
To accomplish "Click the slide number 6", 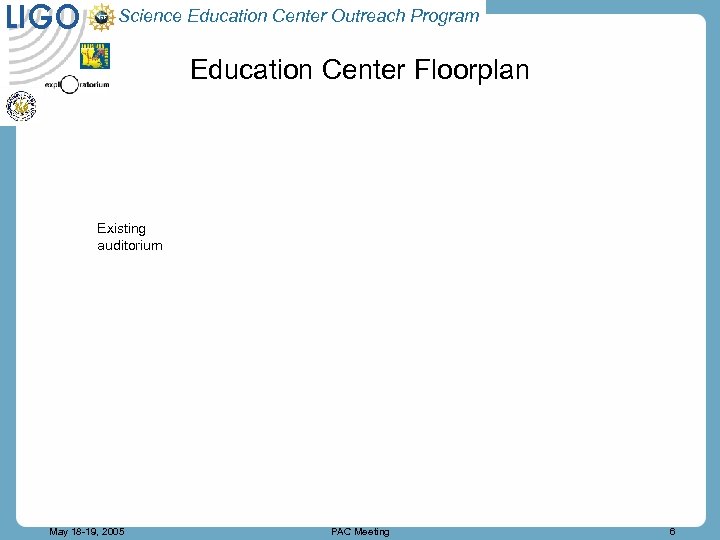I will tap(672, 532).
